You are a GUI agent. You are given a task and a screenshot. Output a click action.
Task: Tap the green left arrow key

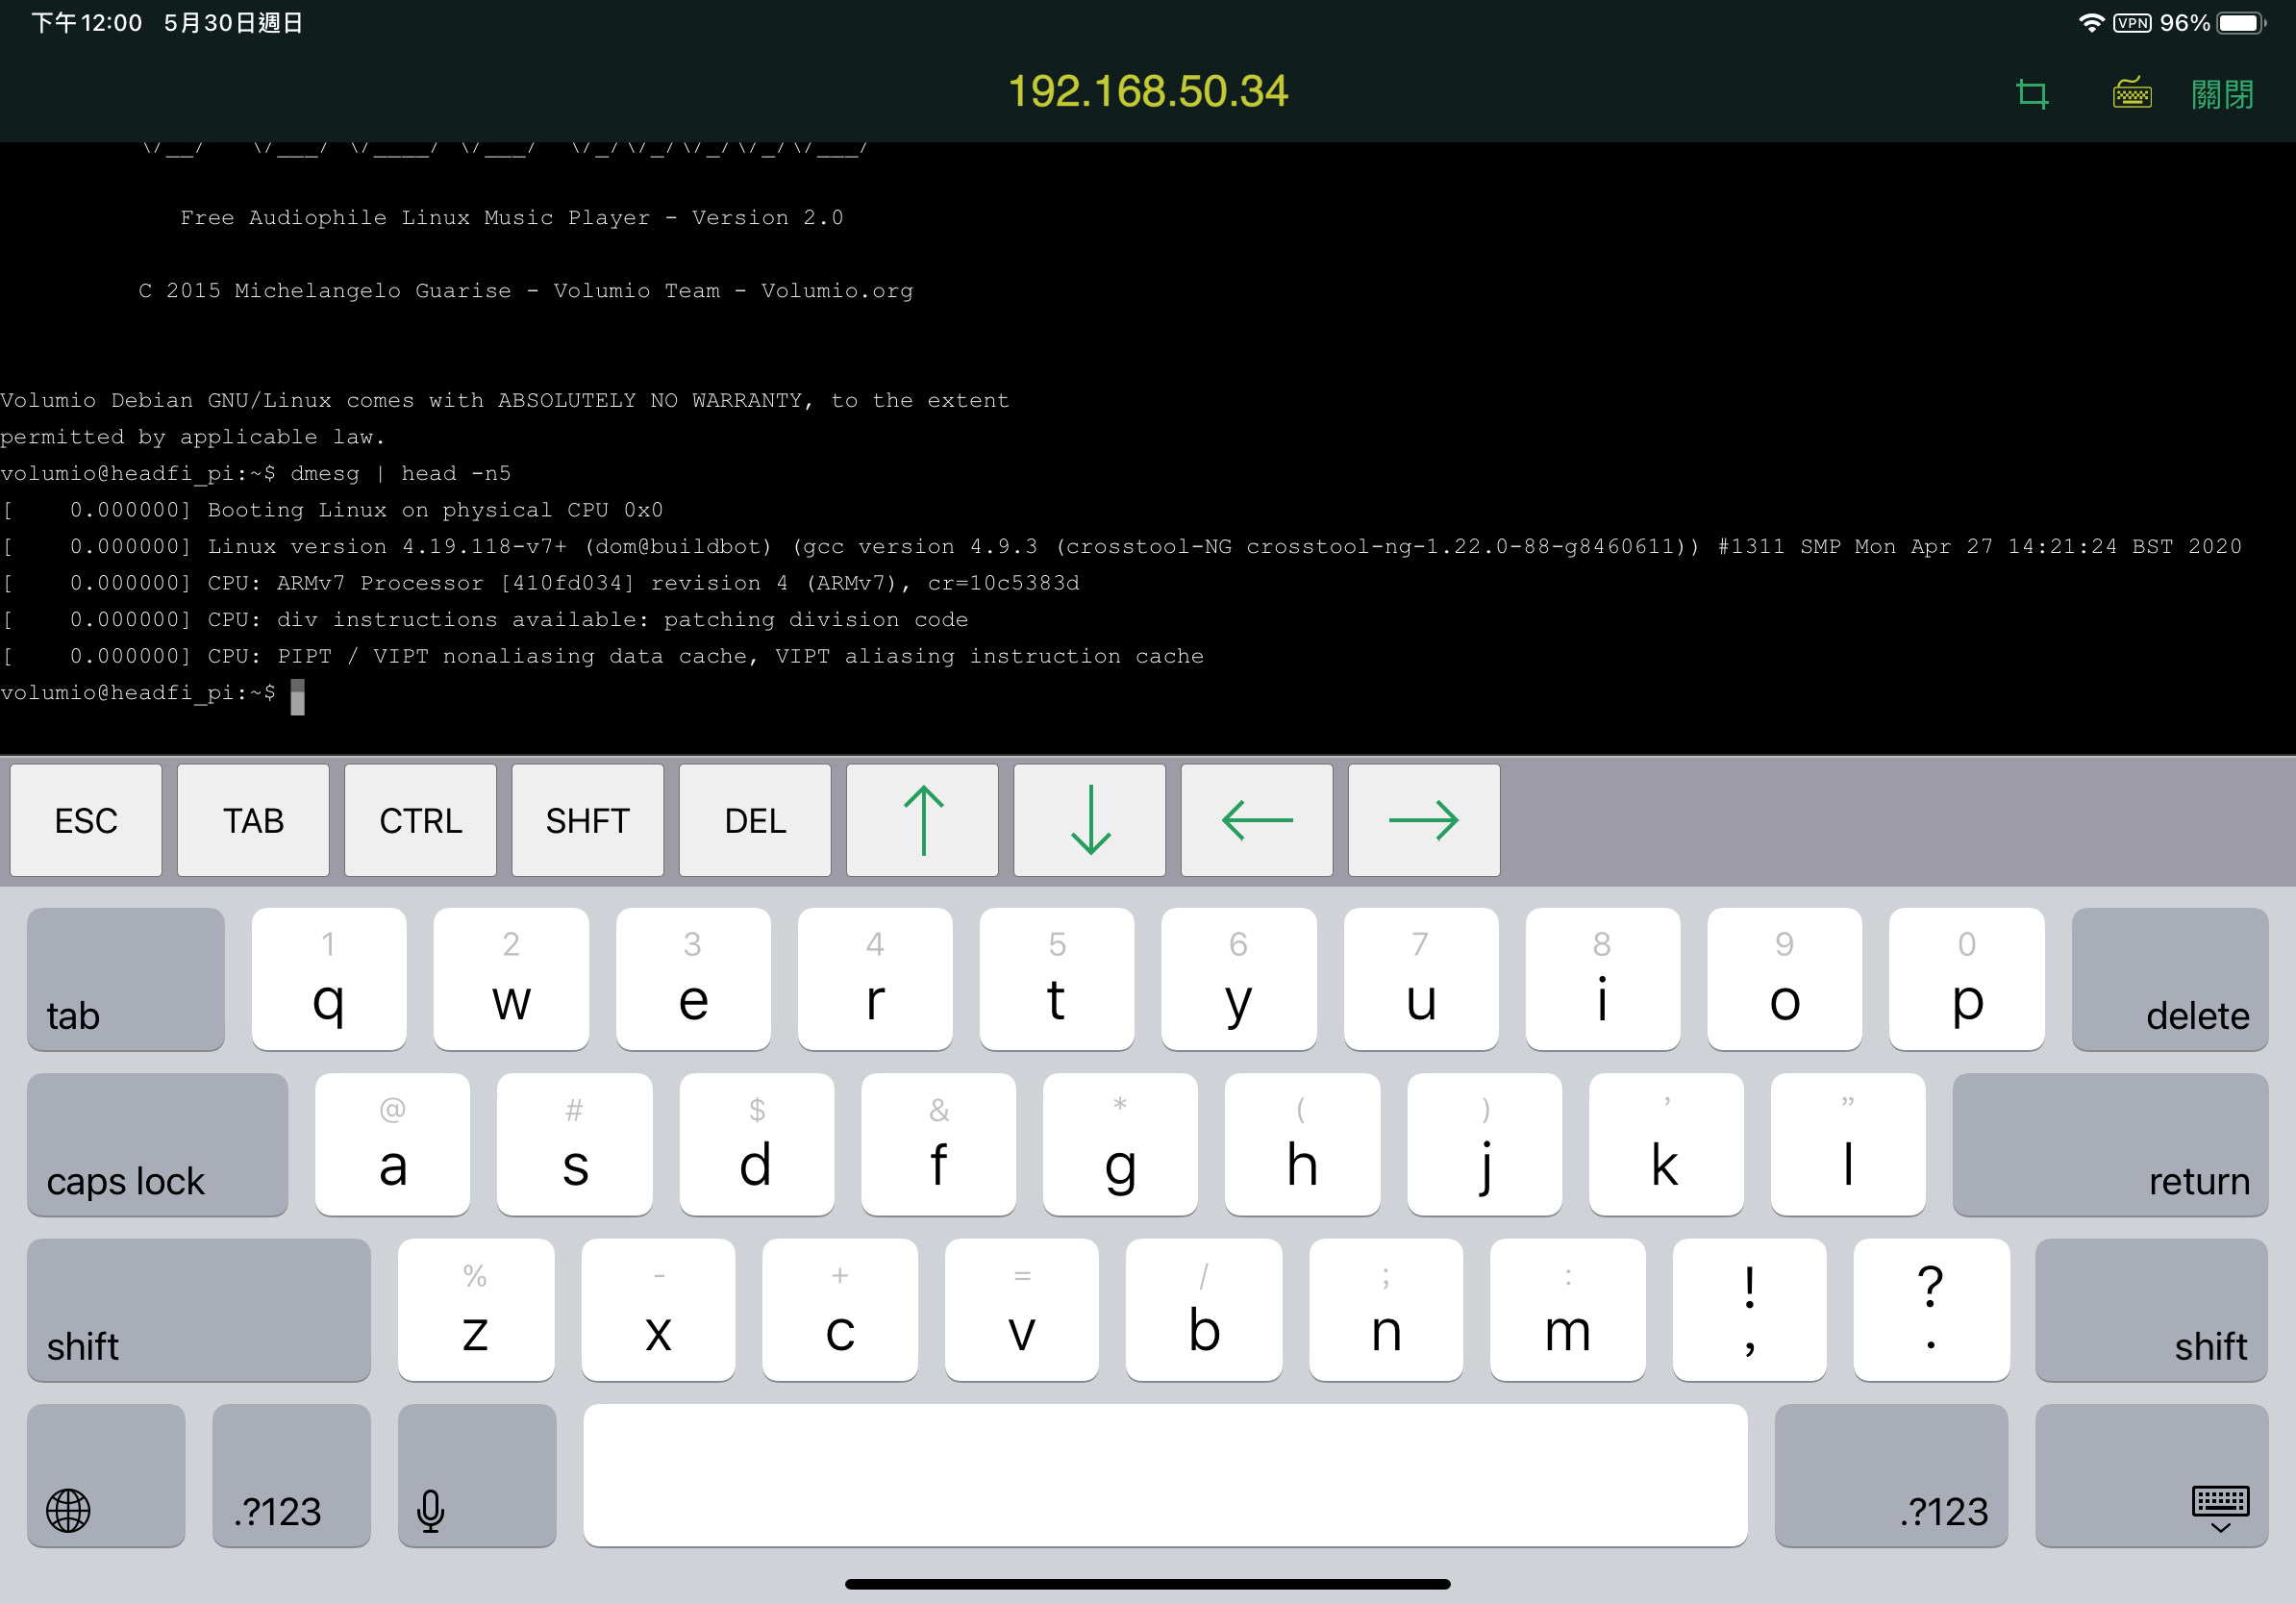(1256, 820)
